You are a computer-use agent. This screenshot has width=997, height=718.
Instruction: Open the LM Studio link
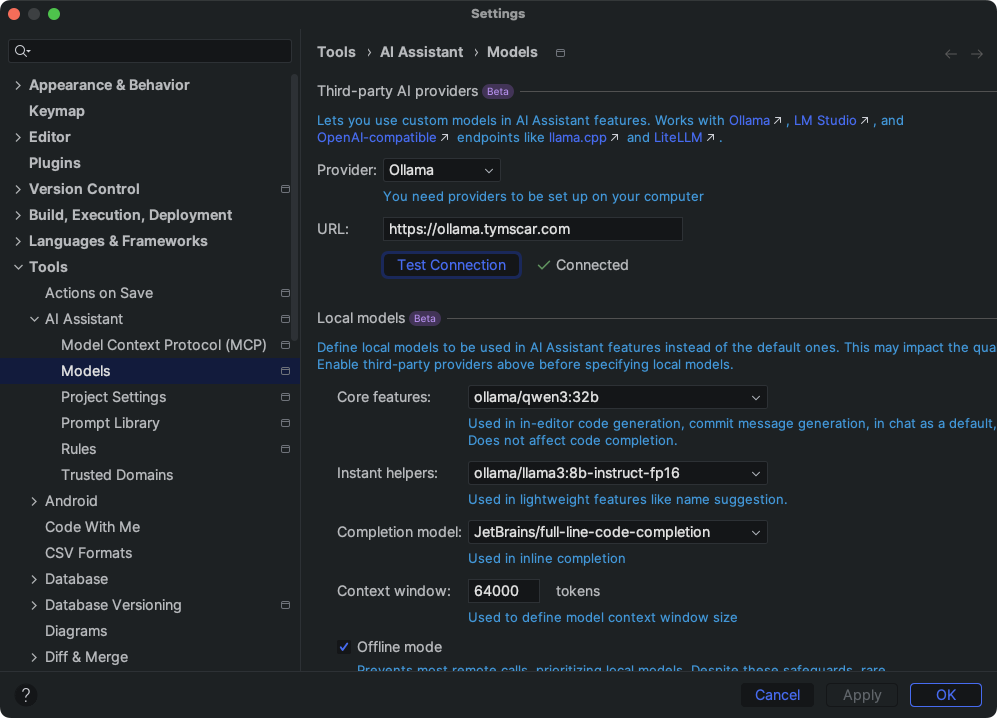coord(825,120)
